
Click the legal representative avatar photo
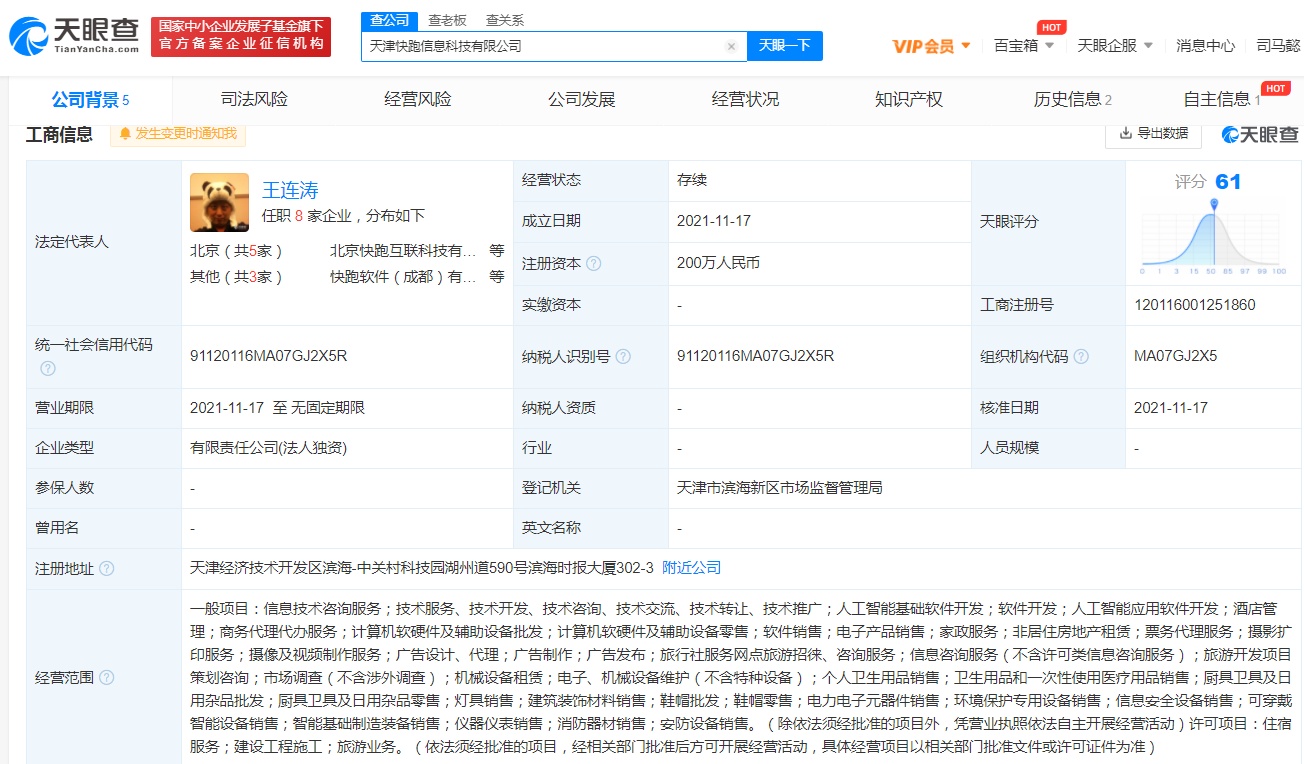pyautogui.click(x=219, y=203)
